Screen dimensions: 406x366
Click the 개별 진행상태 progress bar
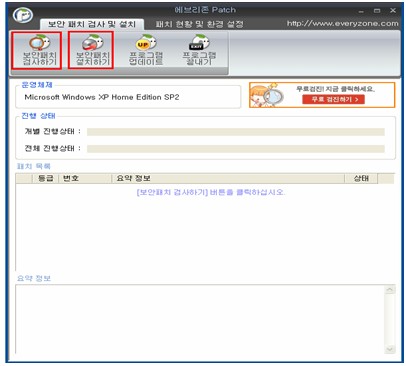coord(236,132)
